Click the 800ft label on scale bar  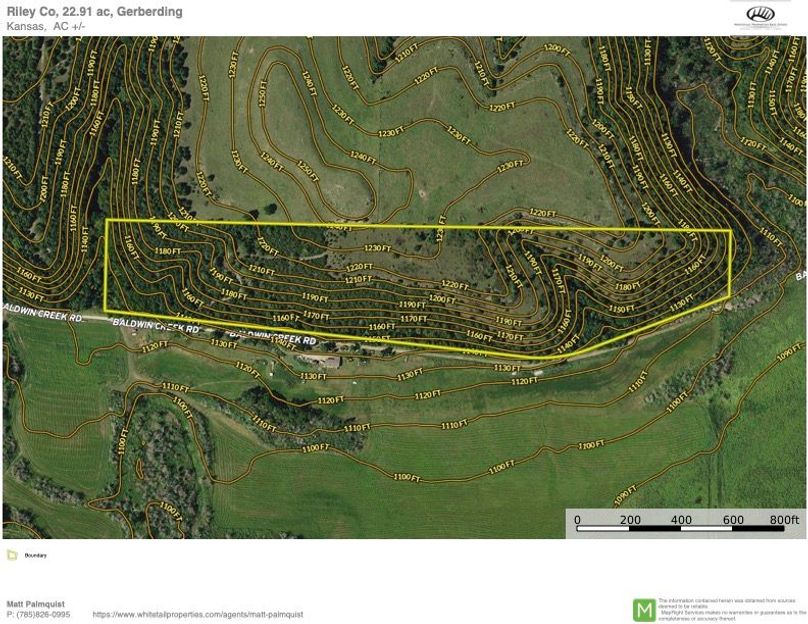click(784, 520)
